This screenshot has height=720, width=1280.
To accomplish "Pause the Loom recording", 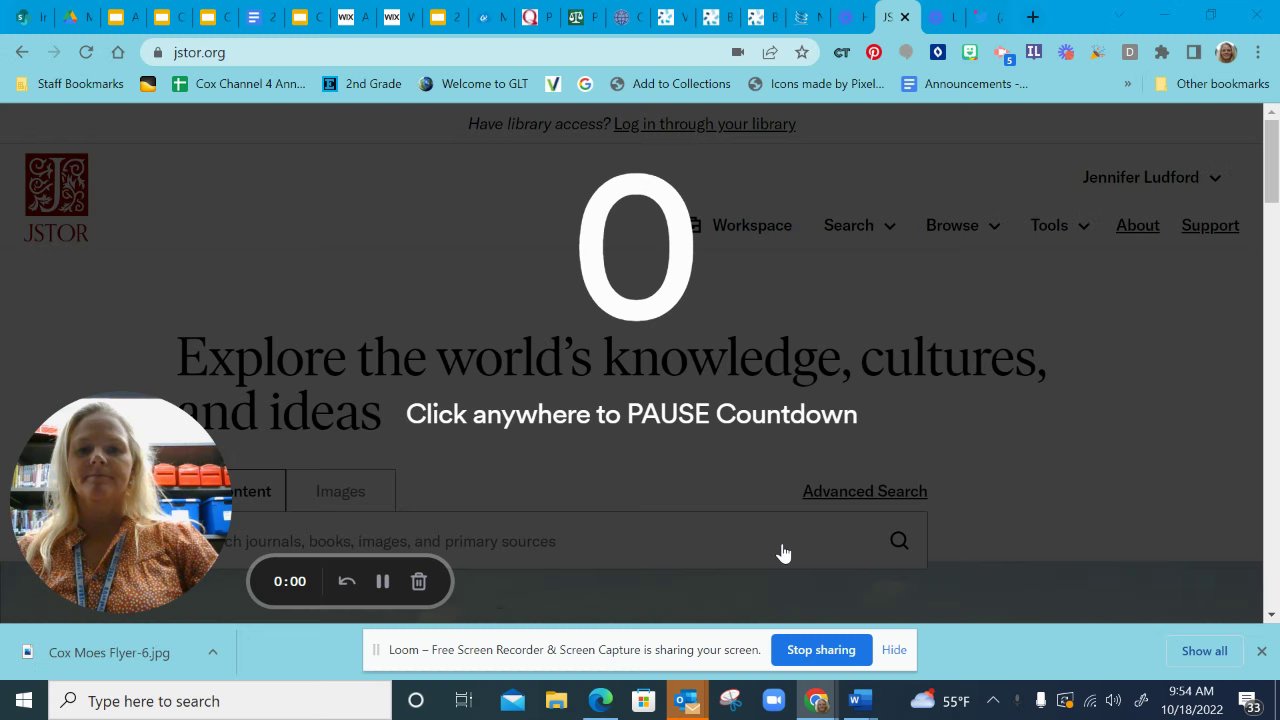I will [x=382, y=581].
